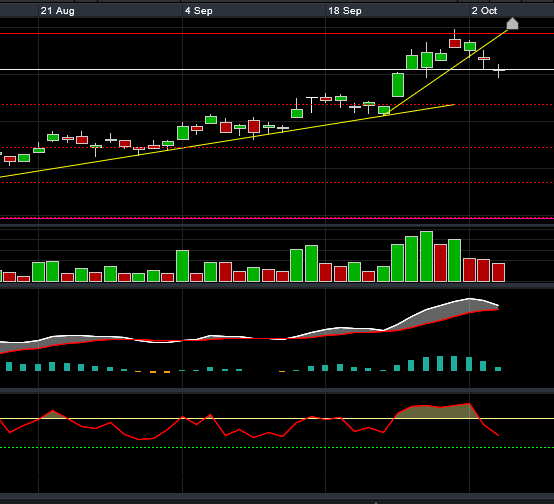This screenshot has width=554, height=504.
Task: Select the steep short yellow trendline
Action: [x=446, y=72]
